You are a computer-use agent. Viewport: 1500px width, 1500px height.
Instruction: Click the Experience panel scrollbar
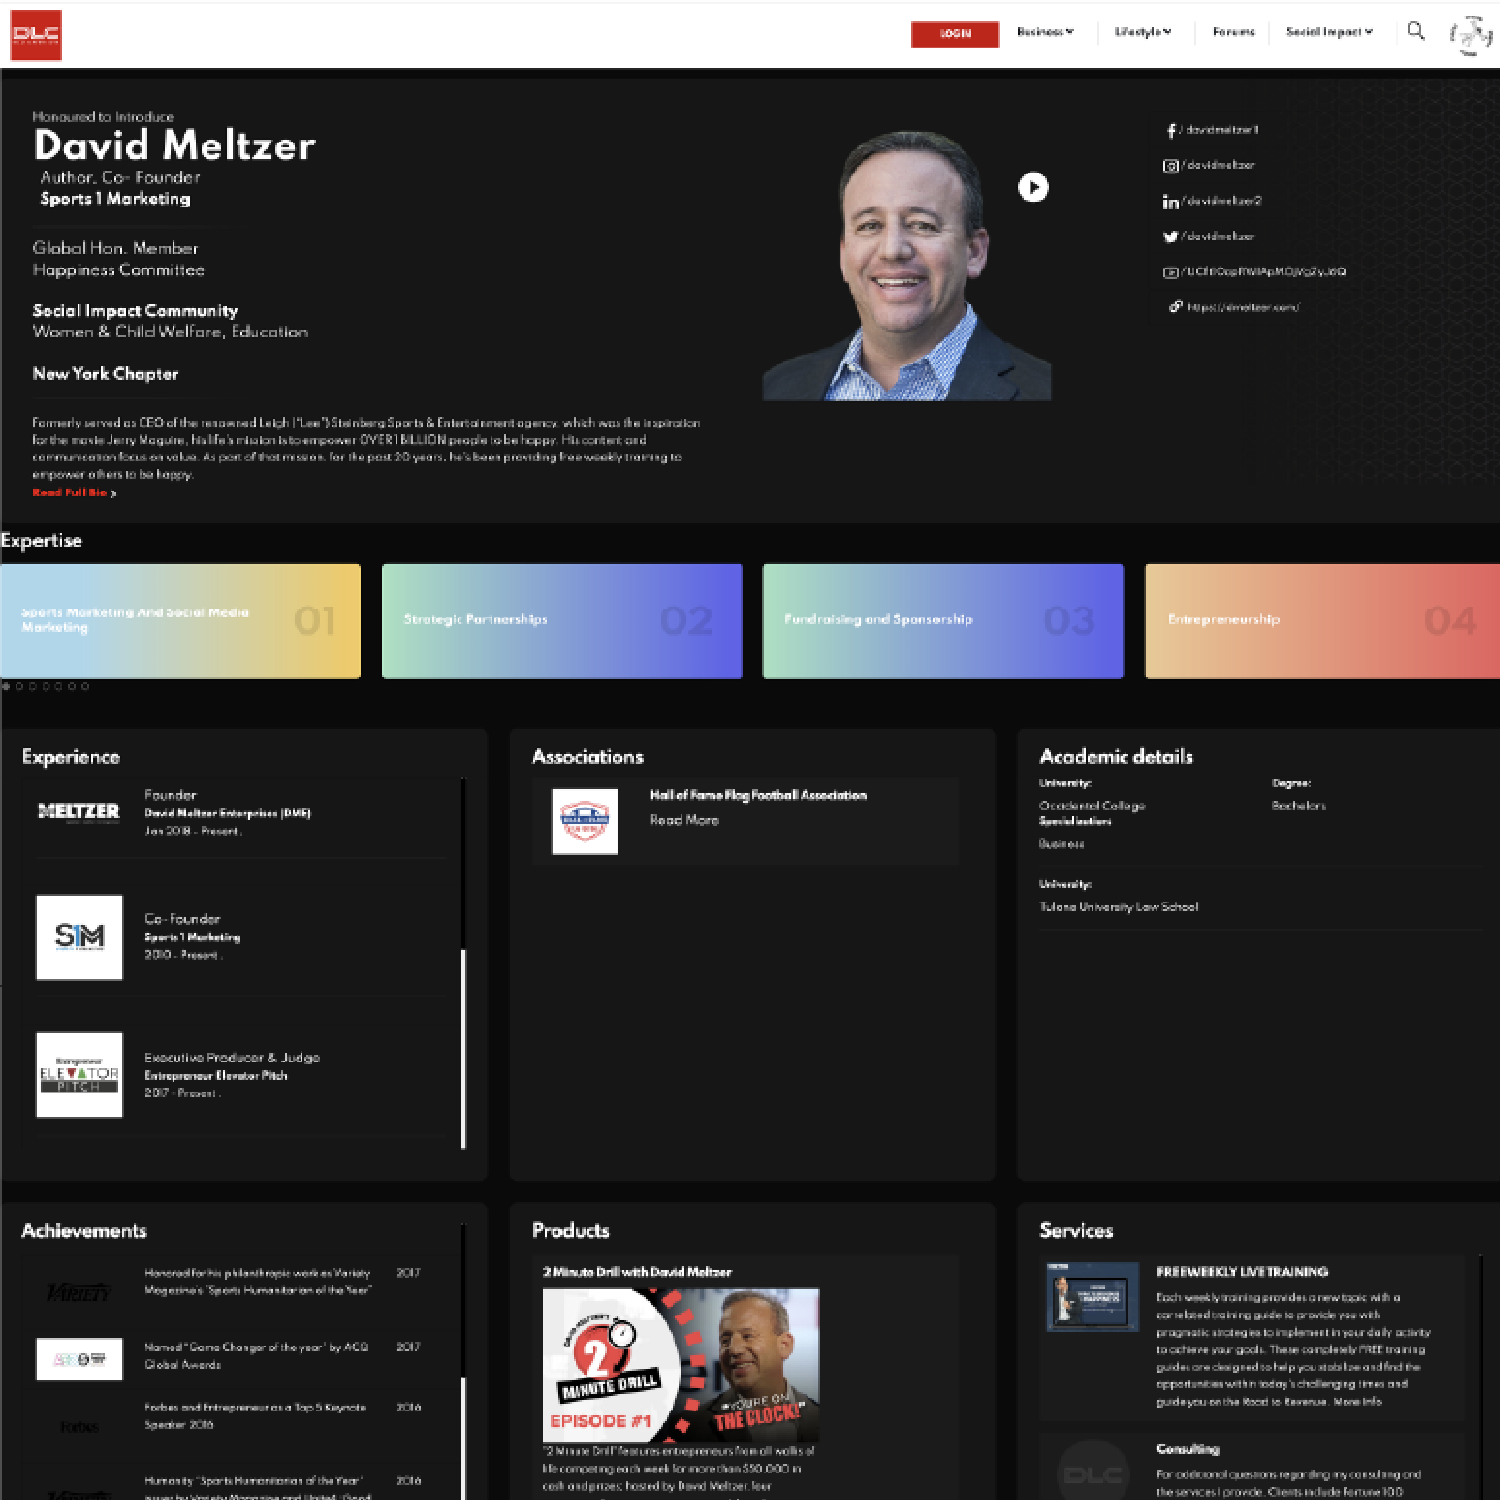pos(463,1048)
